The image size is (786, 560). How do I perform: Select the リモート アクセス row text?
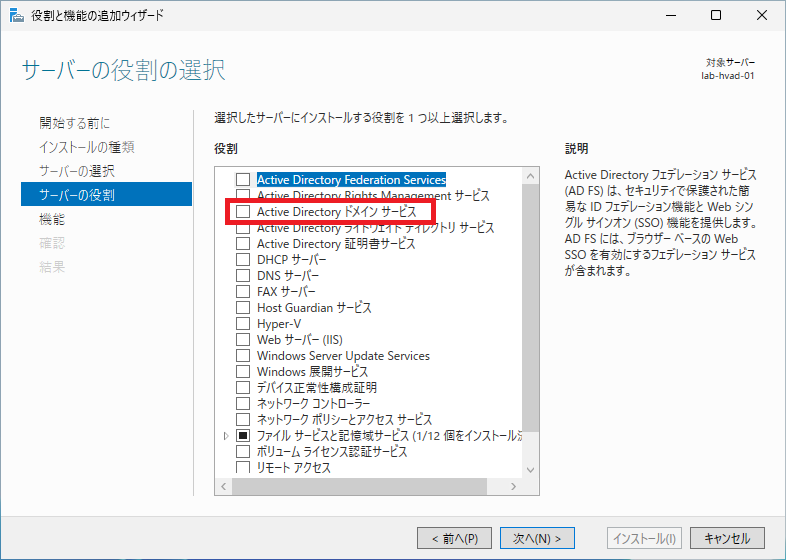click(x=294, y=468)
